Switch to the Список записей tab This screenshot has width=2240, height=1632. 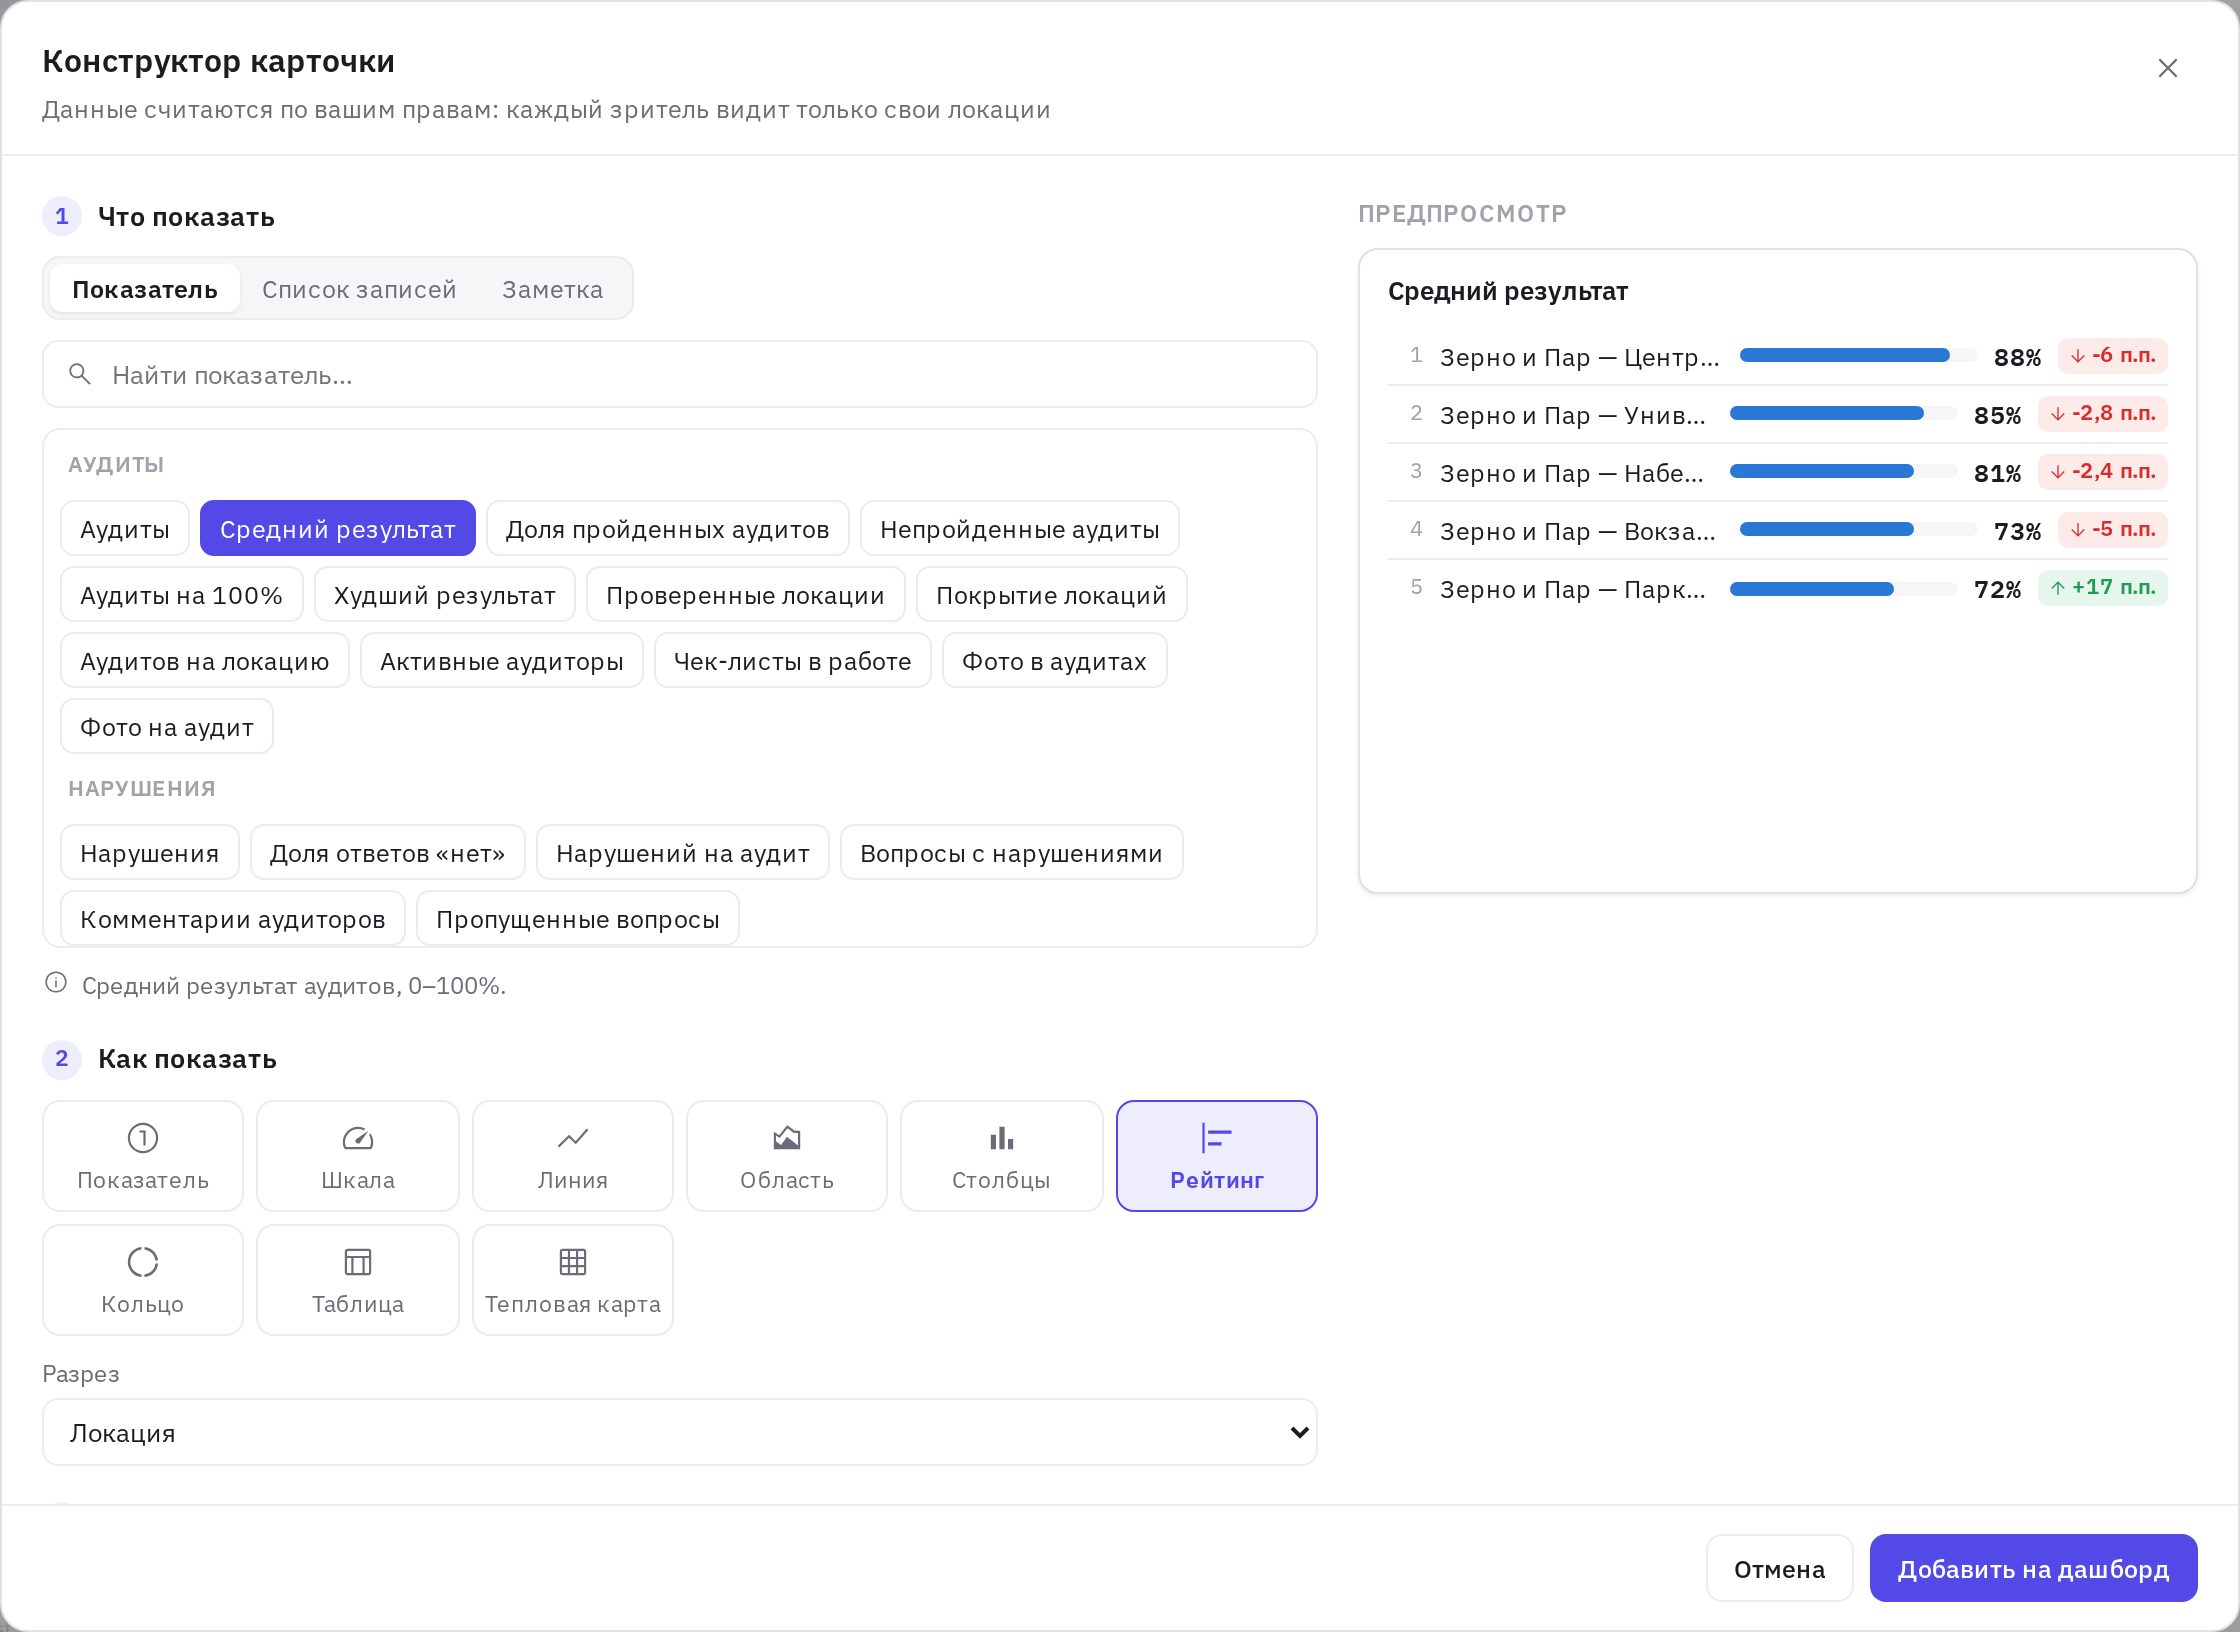pyautogui.click(x=359, y=289)
